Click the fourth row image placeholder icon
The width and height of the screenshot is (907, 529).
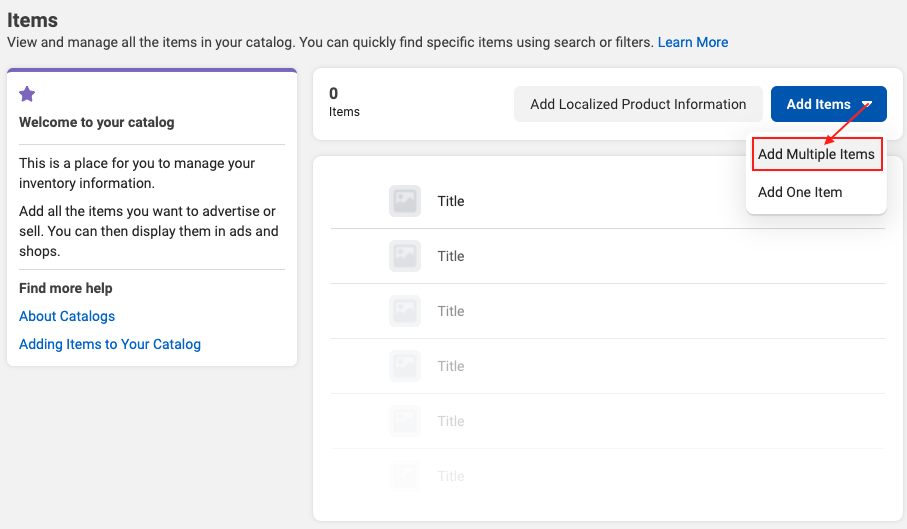[405, 366]
